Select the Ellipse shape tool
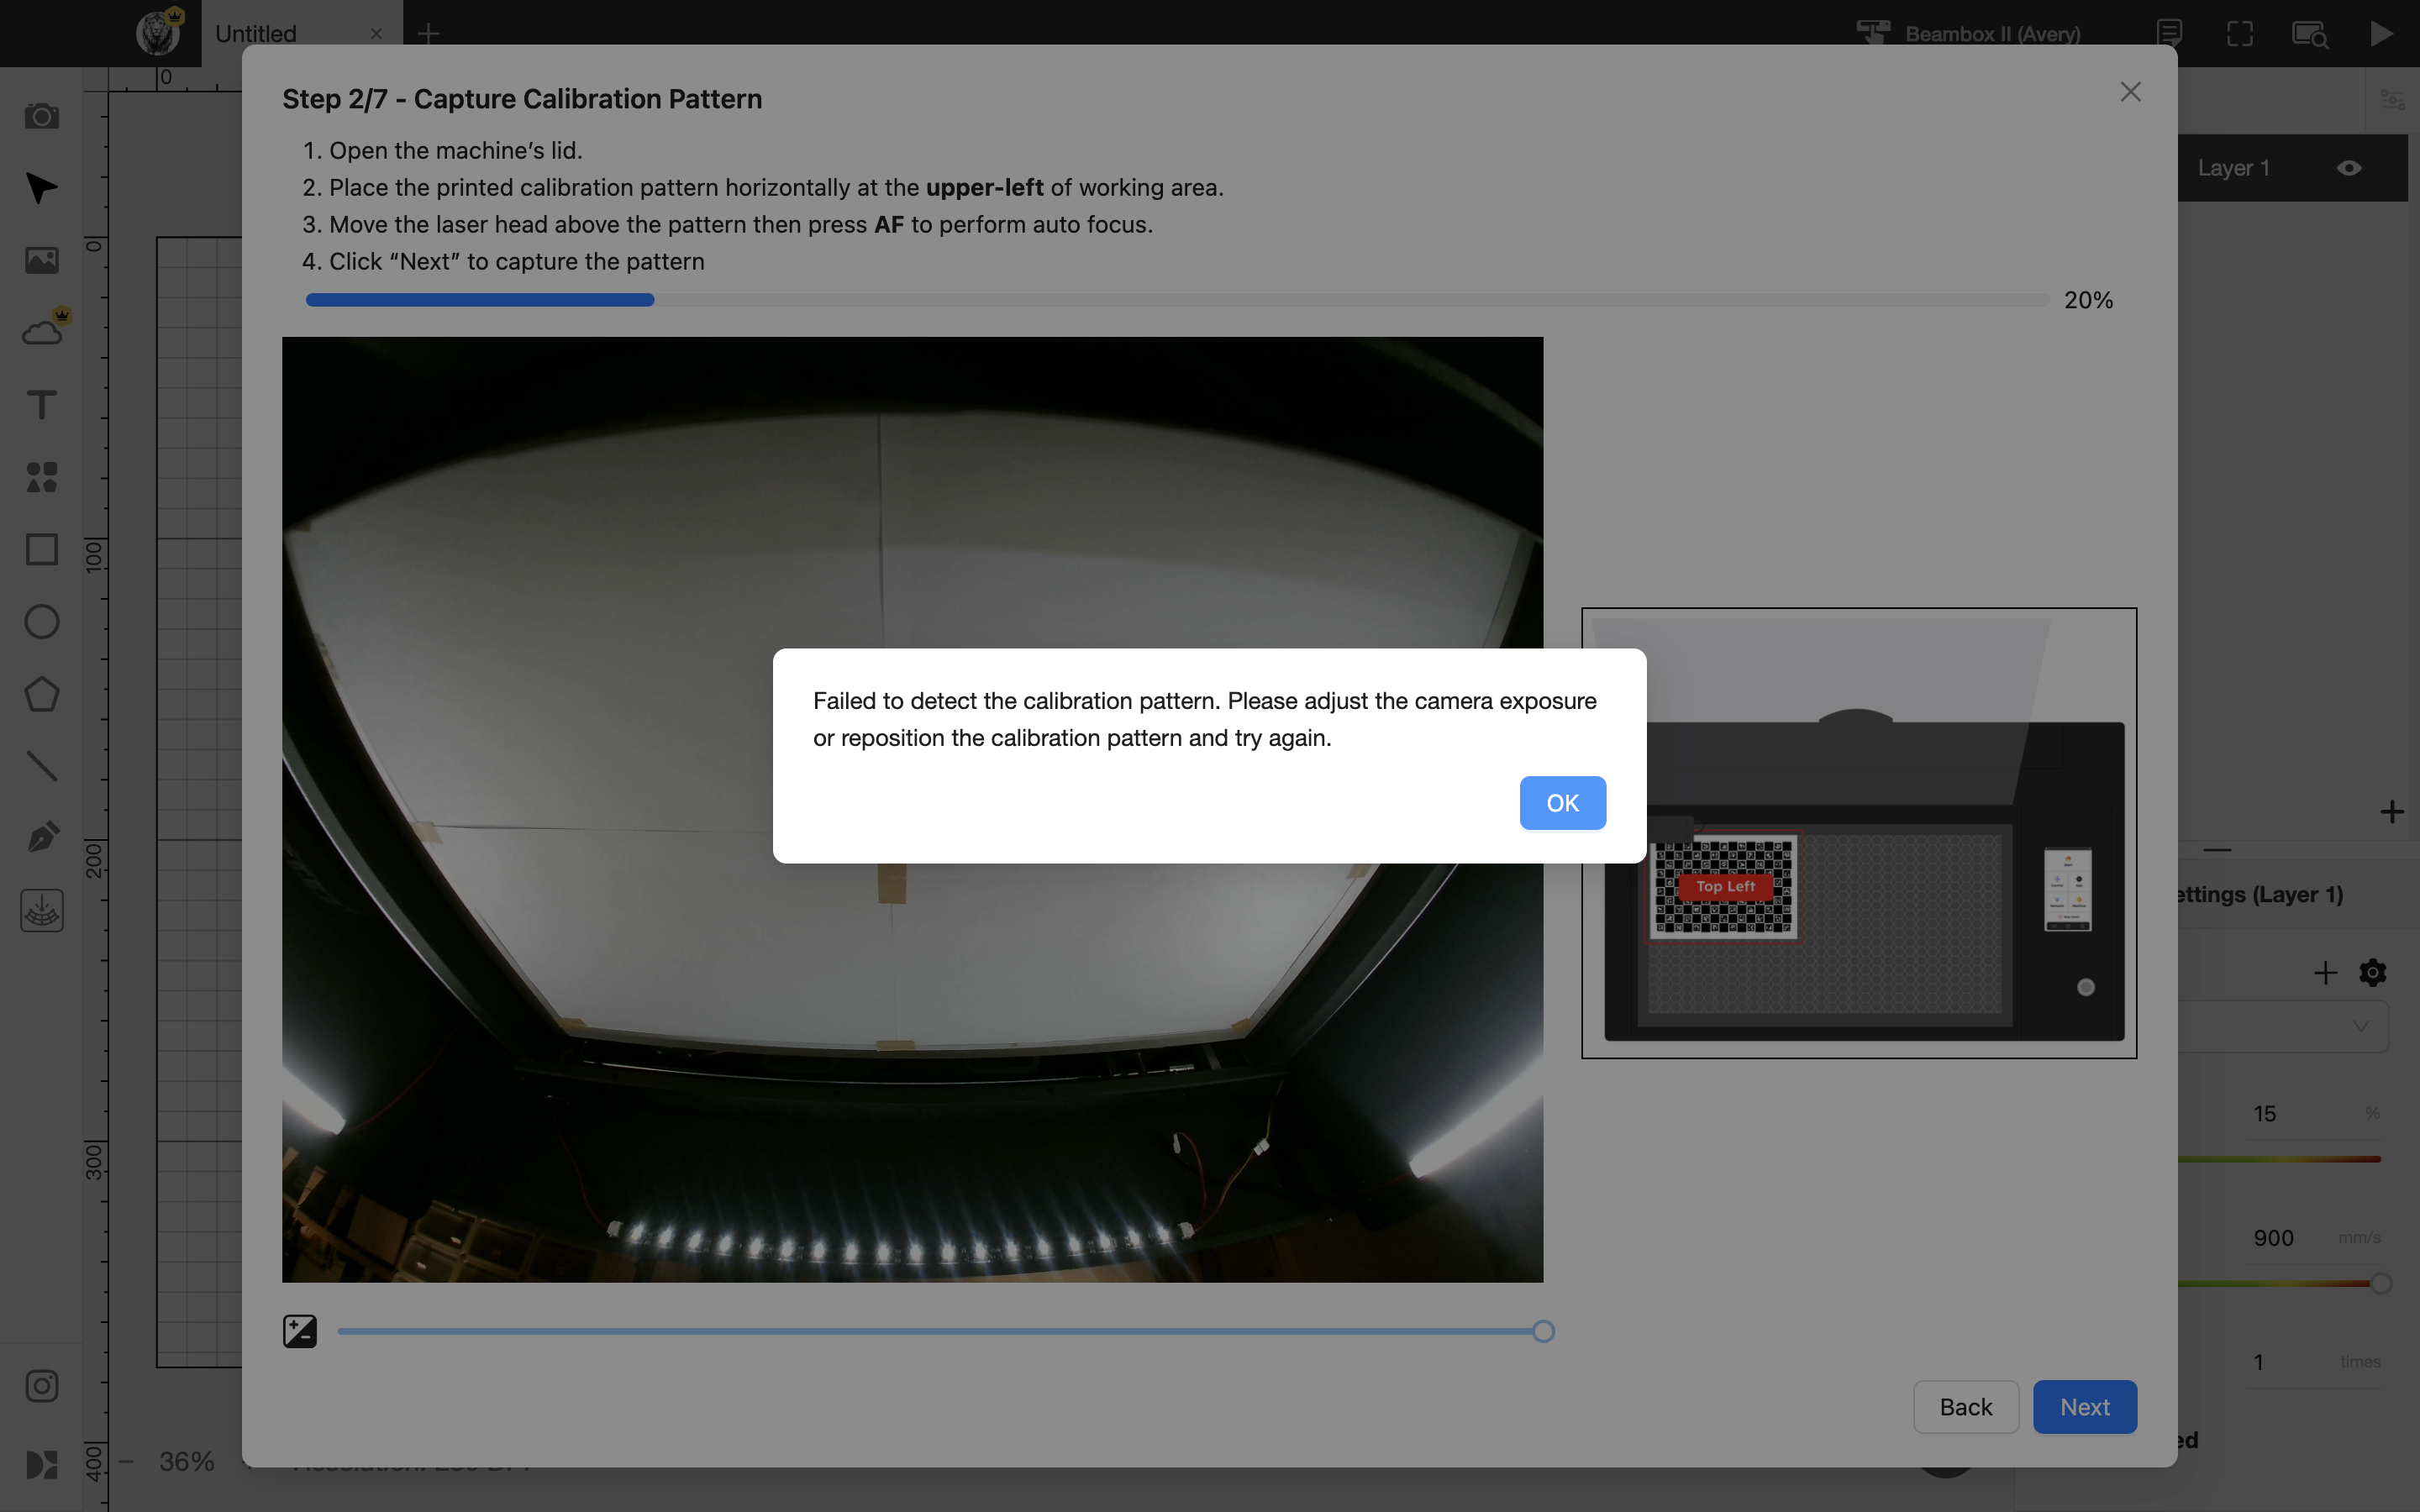The image size is (2420, 1512). [x=41, y=621]
